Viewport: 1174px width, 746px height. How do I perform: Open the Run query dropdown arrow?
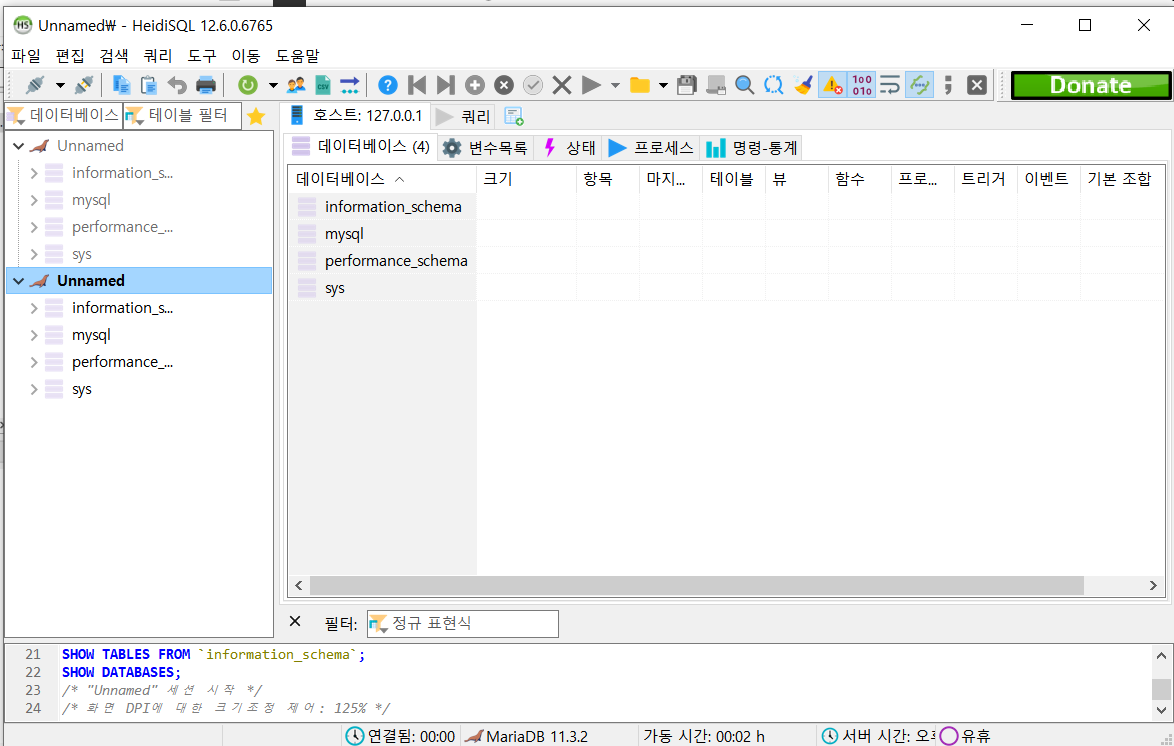coord(615,85)
